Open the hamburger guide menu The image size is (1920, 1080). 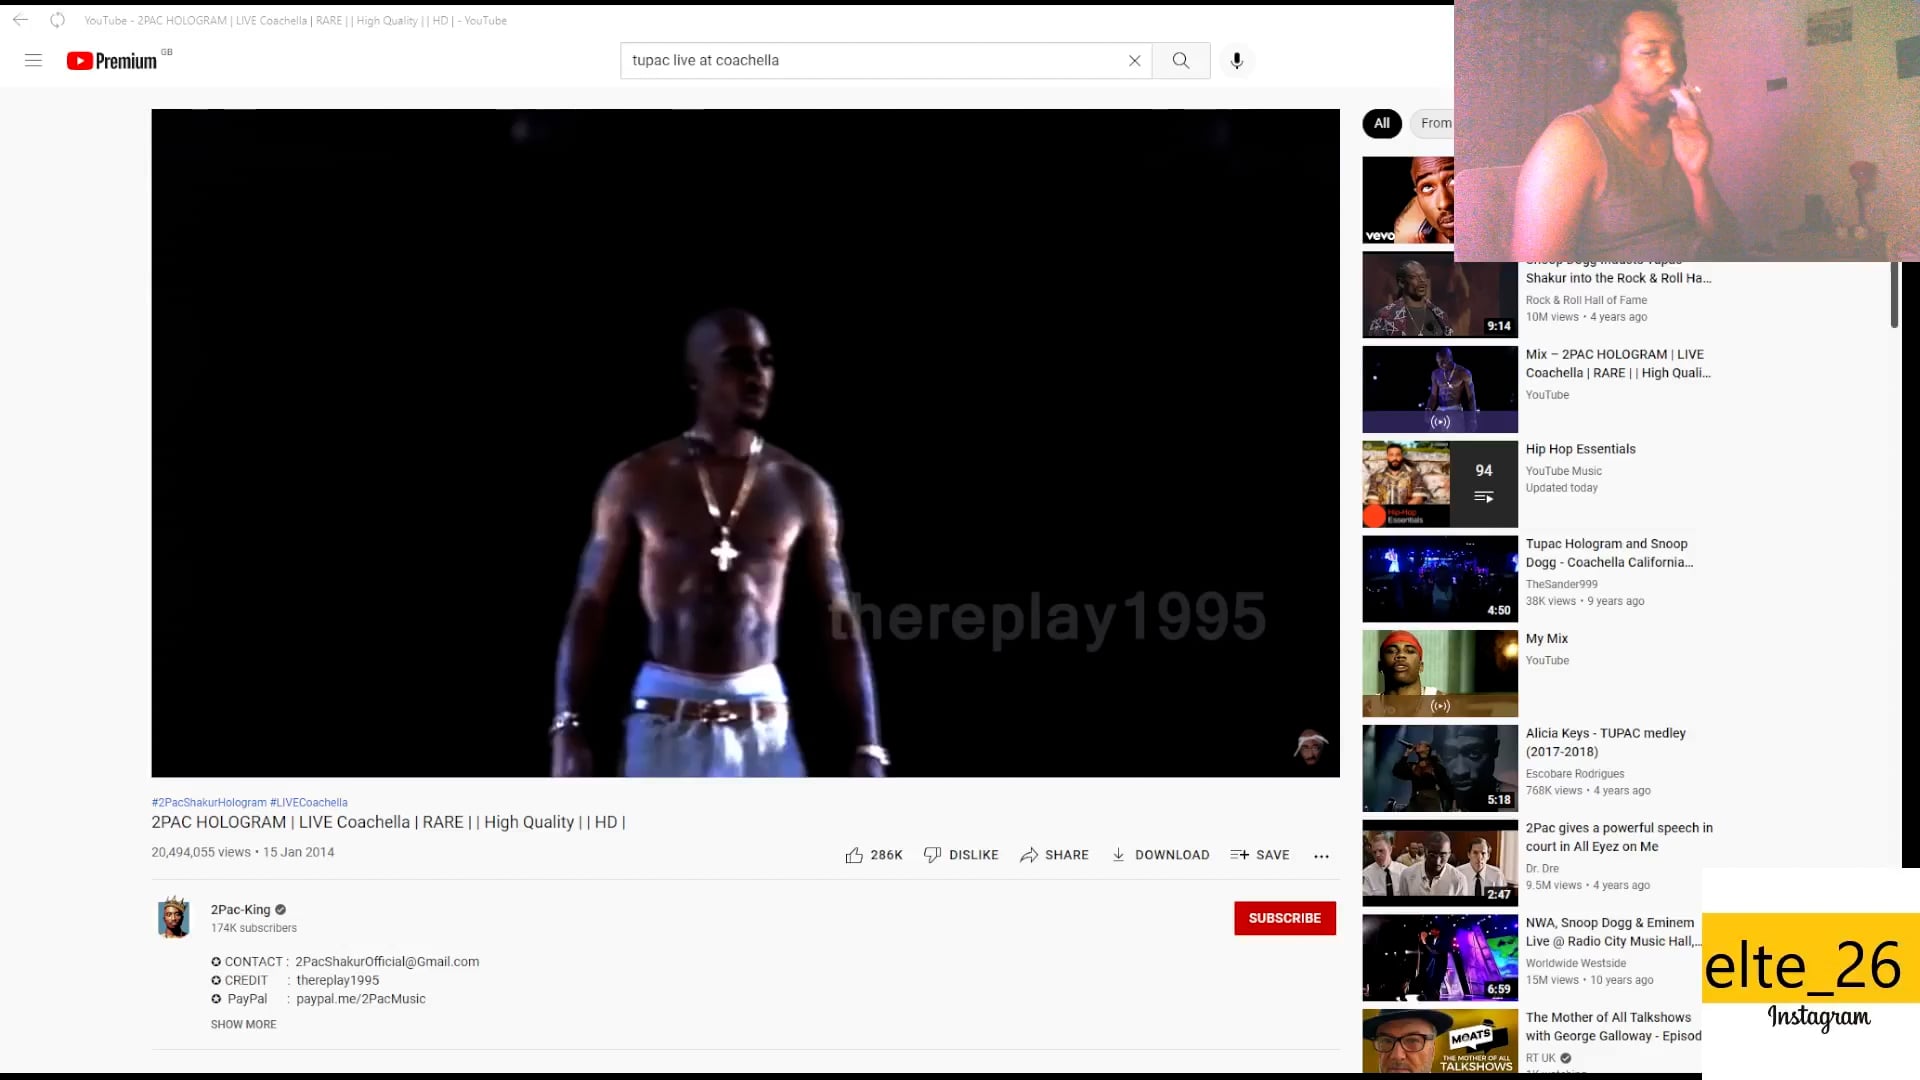tap(33, 60)
